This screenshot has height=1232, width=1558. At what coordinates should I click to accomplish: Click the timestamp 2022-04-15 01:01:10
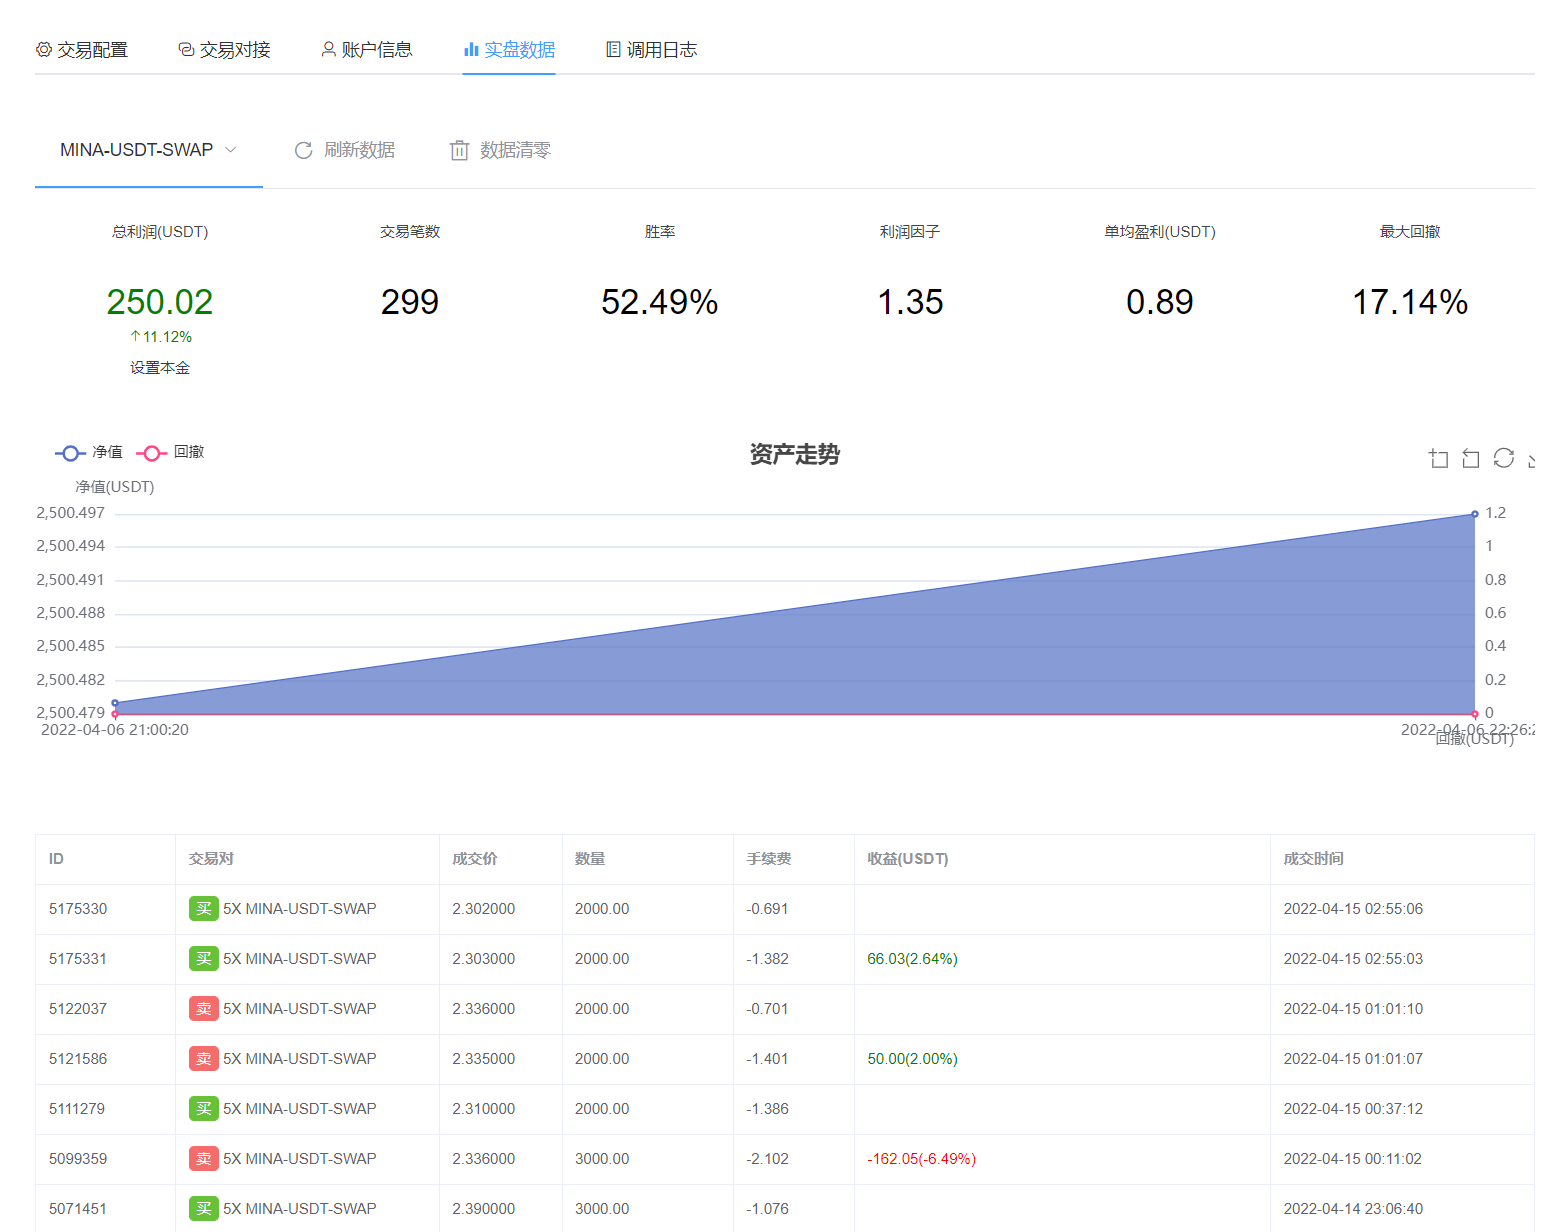[x=1353, y=1009]
